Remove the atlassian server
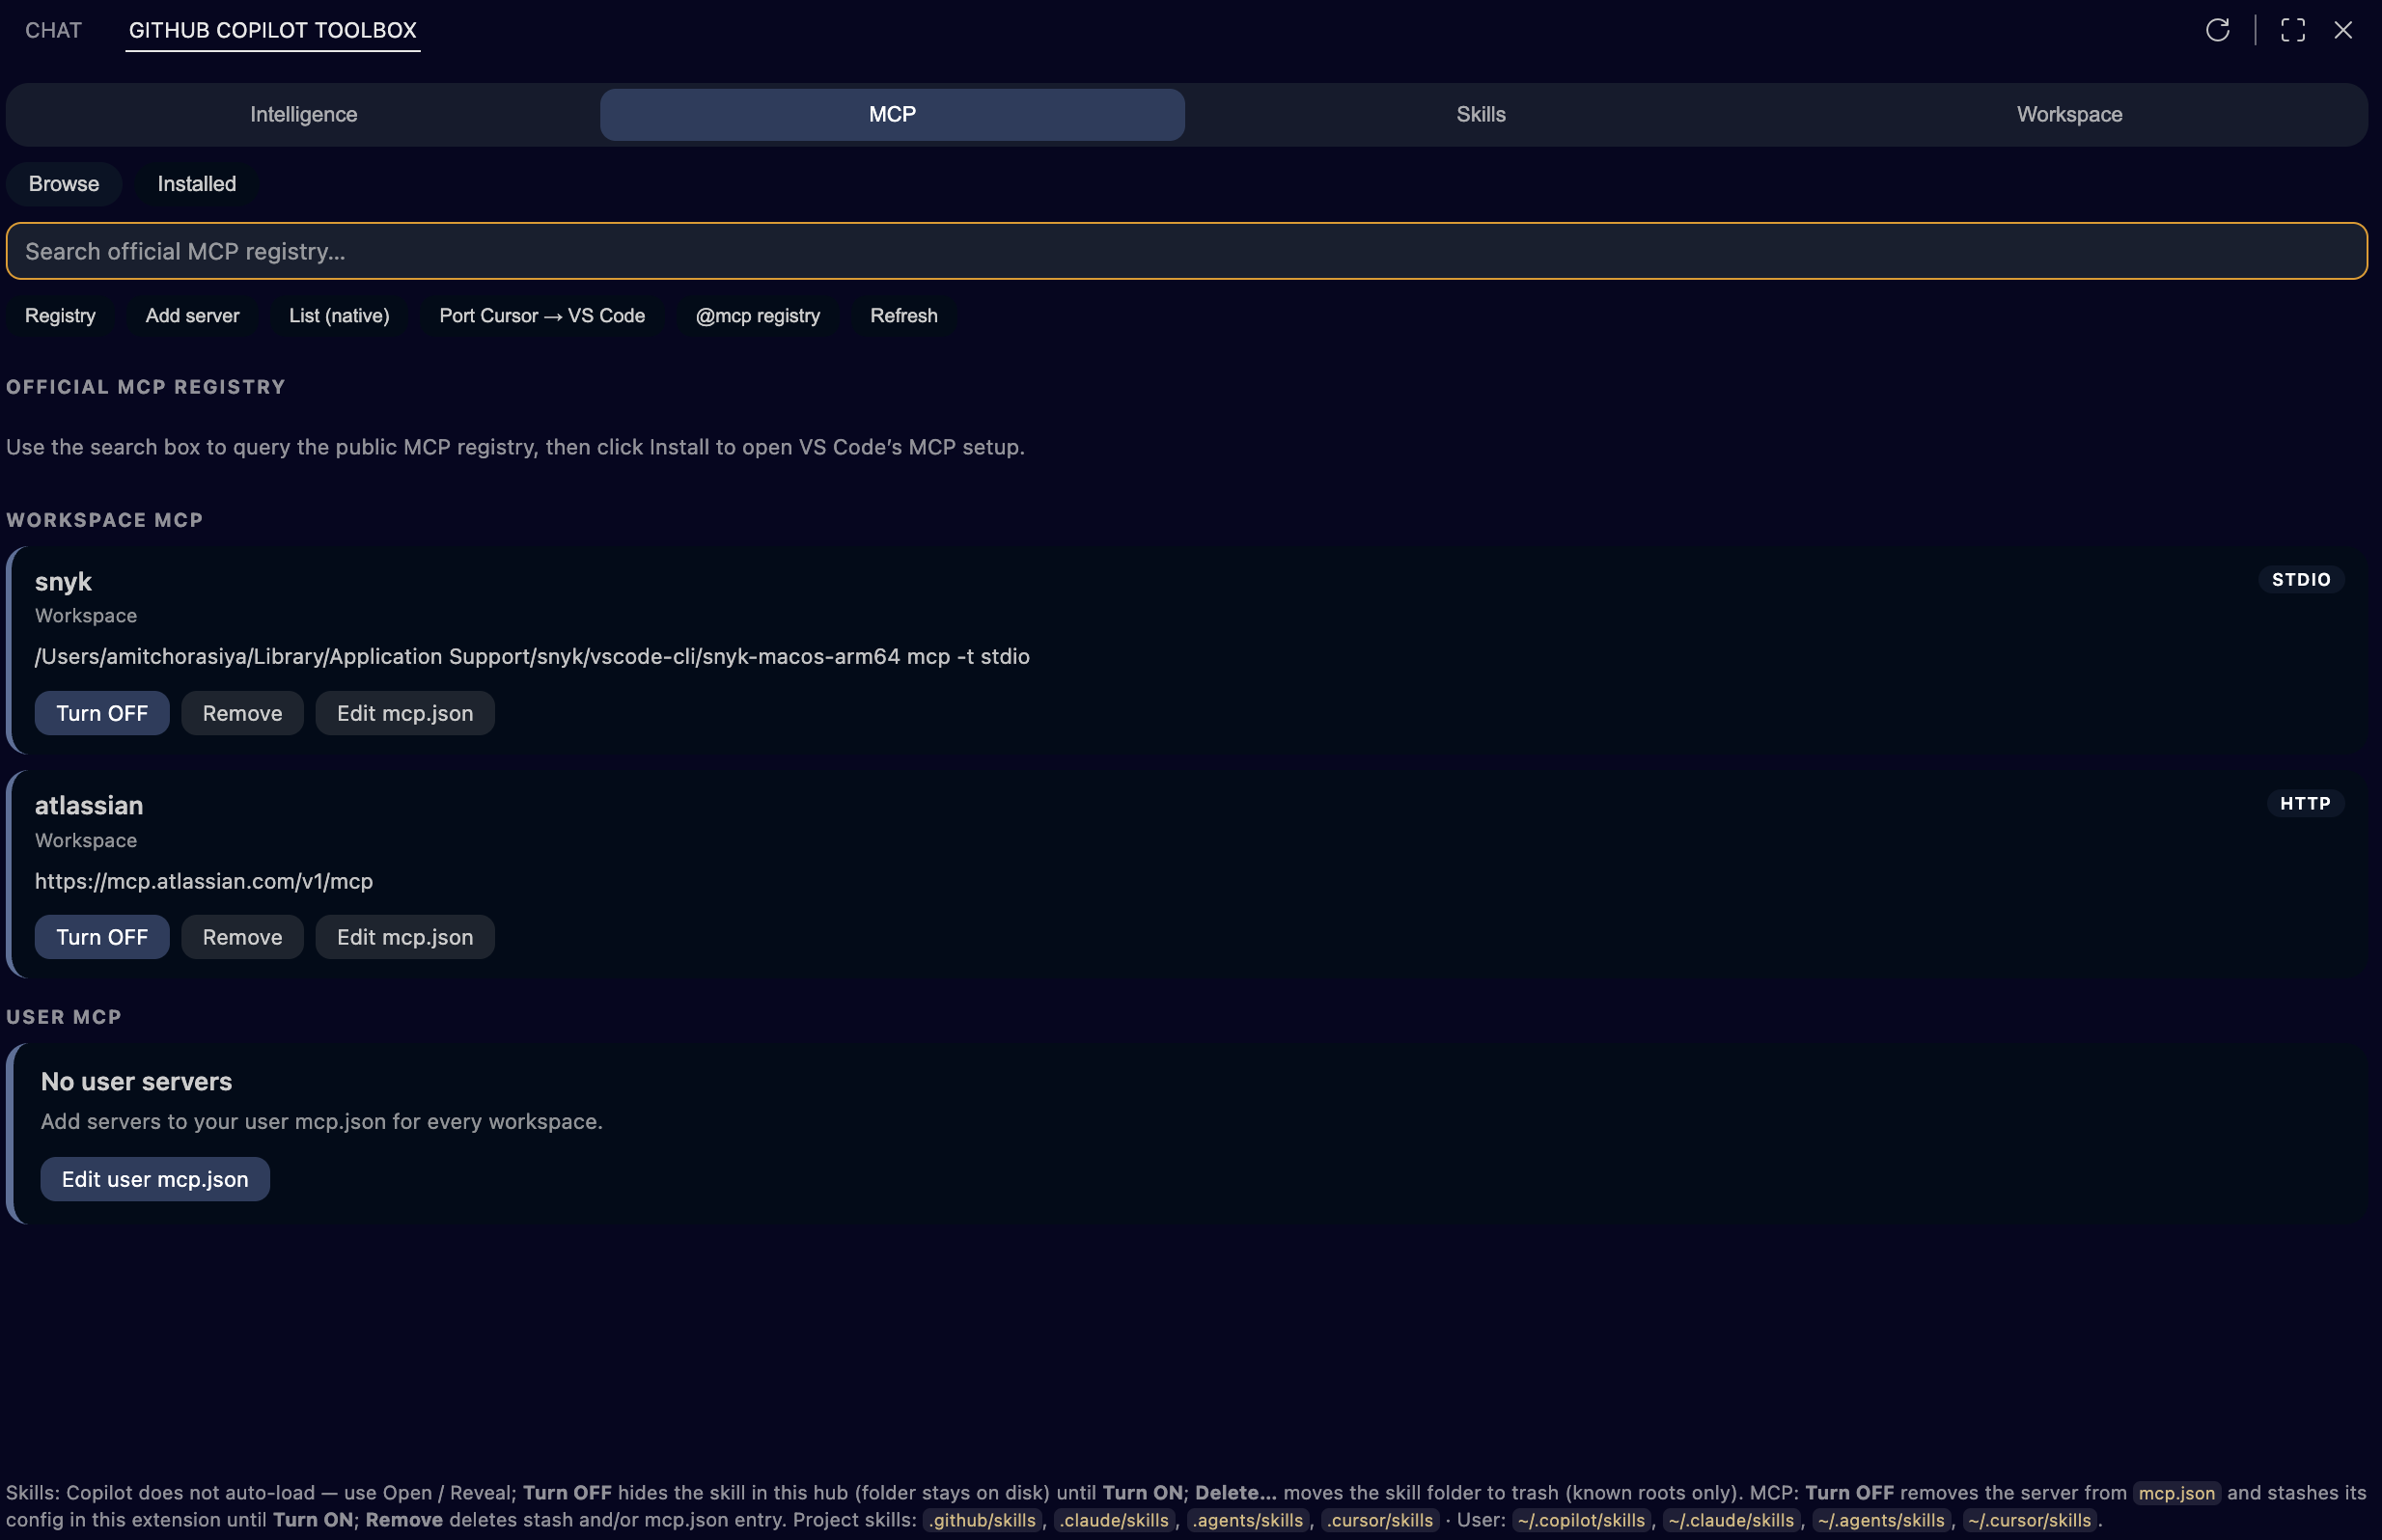 coord(242,936)
